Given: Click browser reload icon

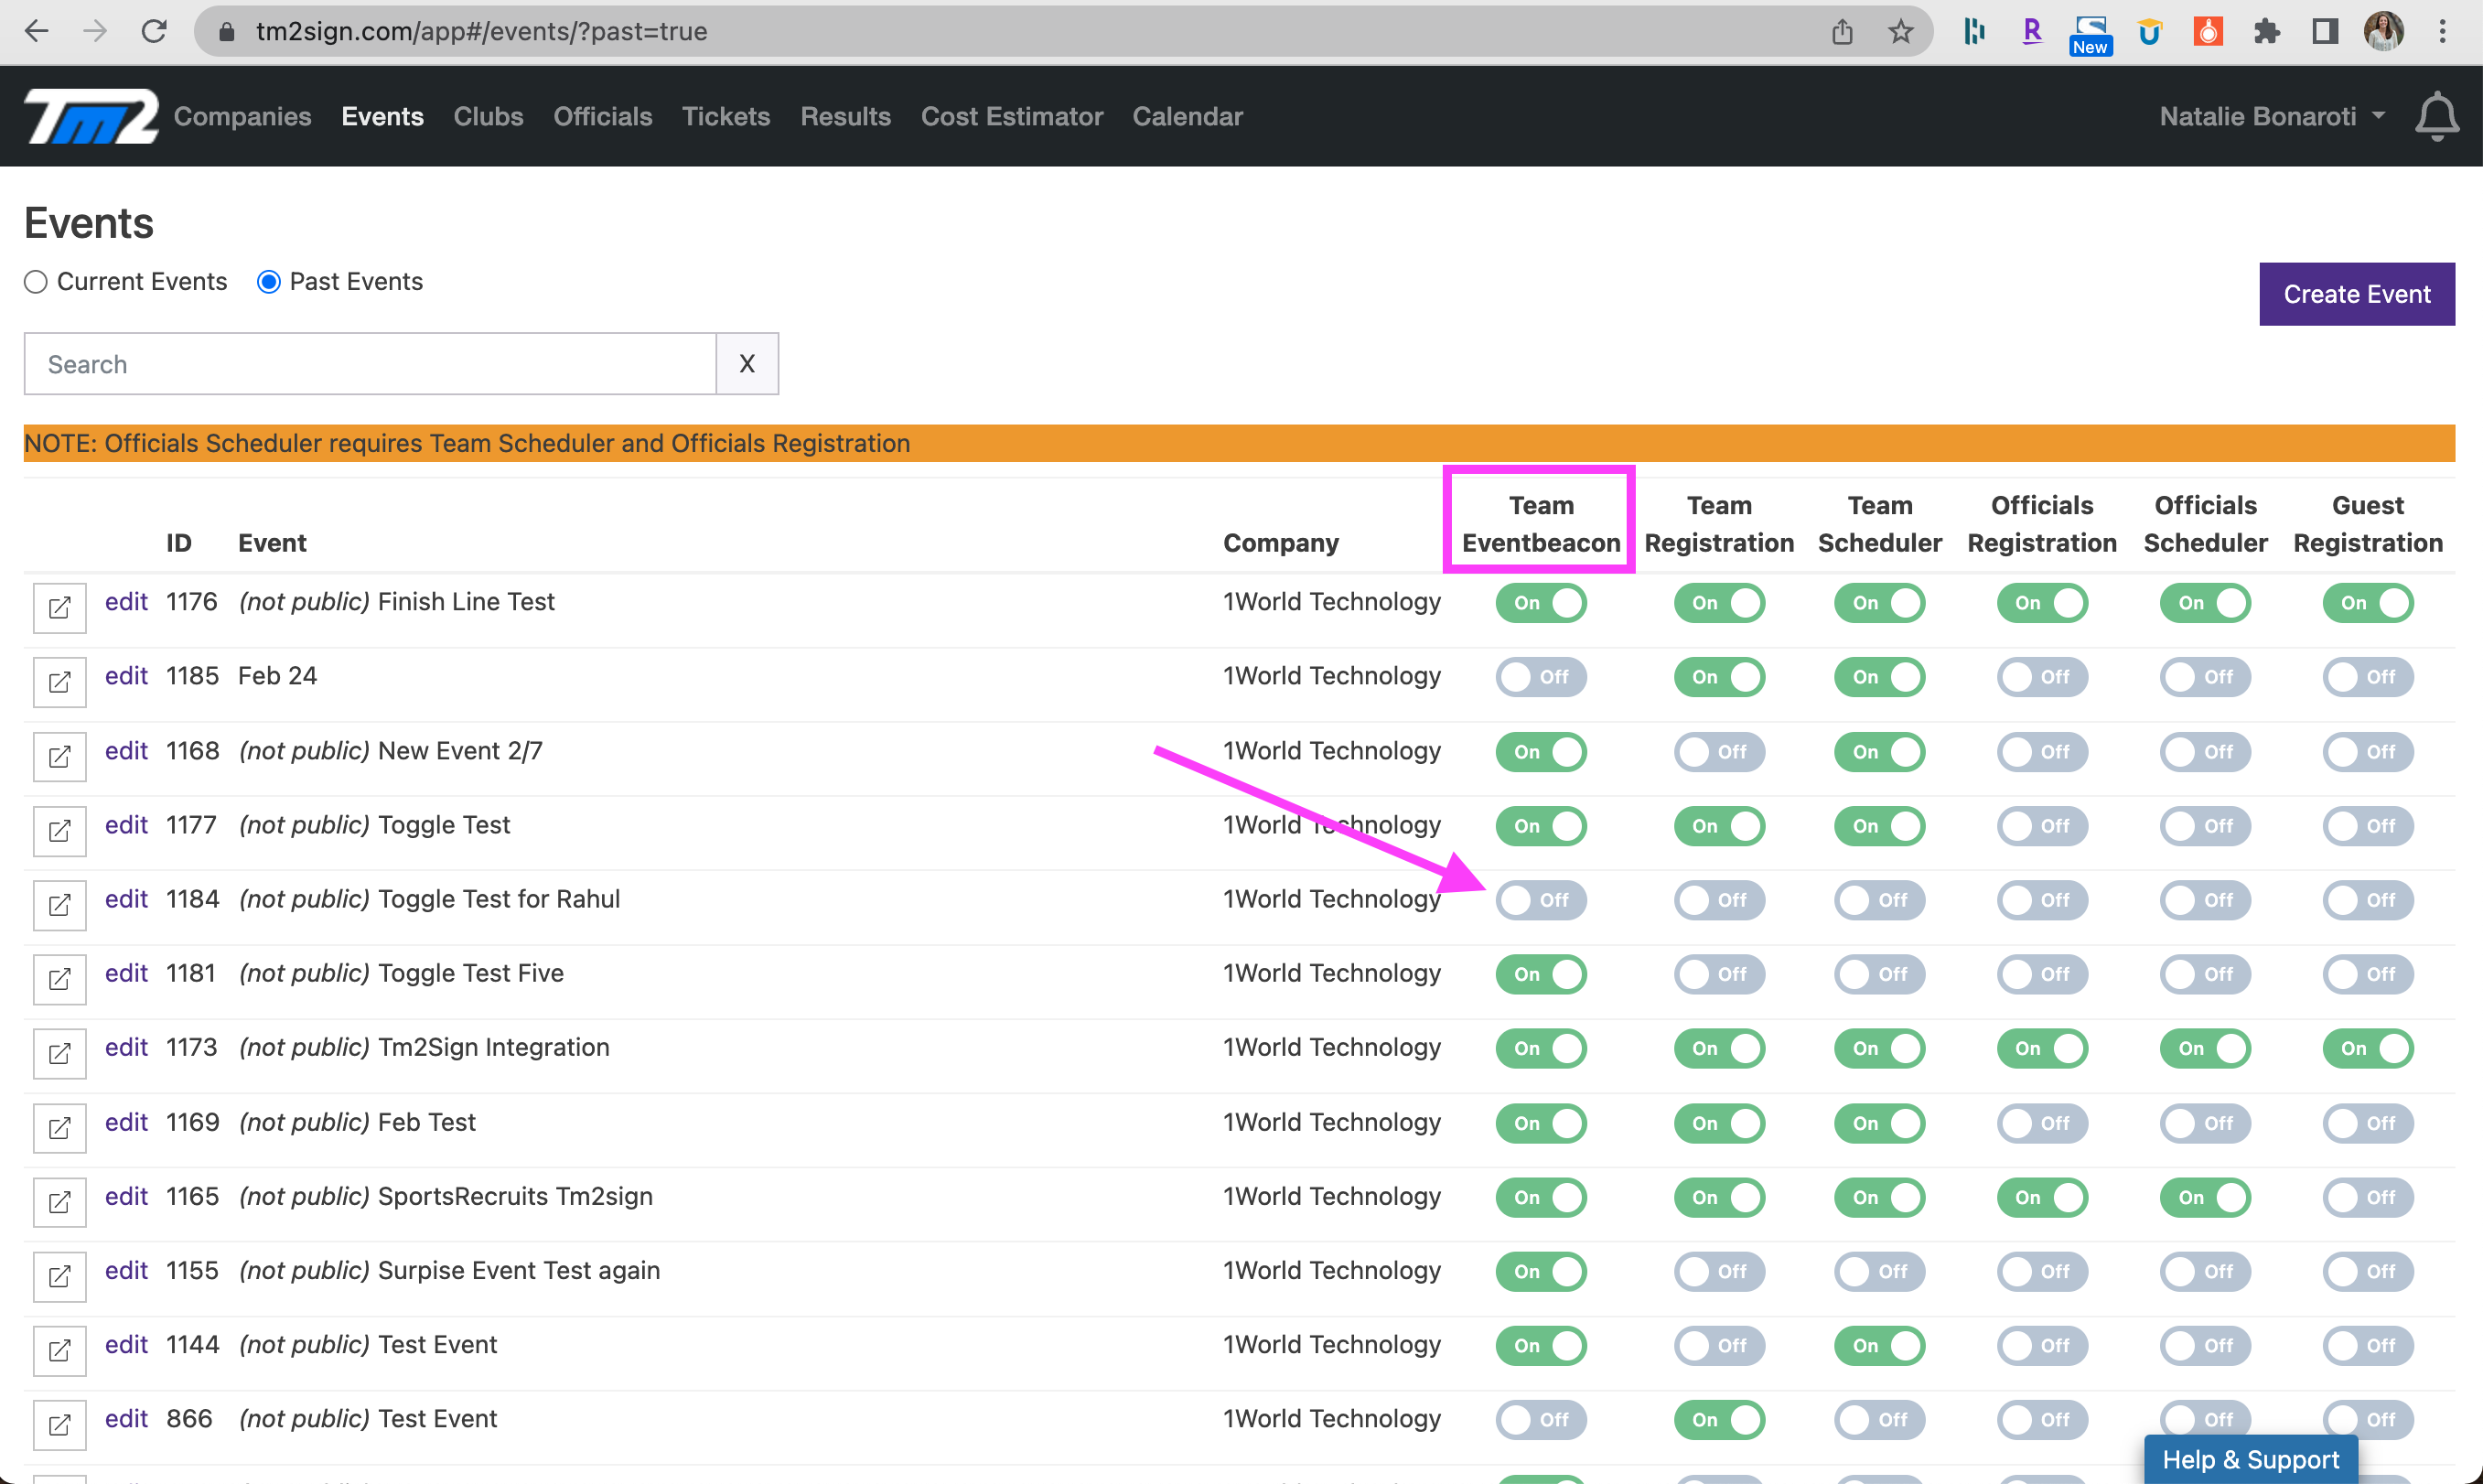Looking at the screenshot, I should [153, 32].
